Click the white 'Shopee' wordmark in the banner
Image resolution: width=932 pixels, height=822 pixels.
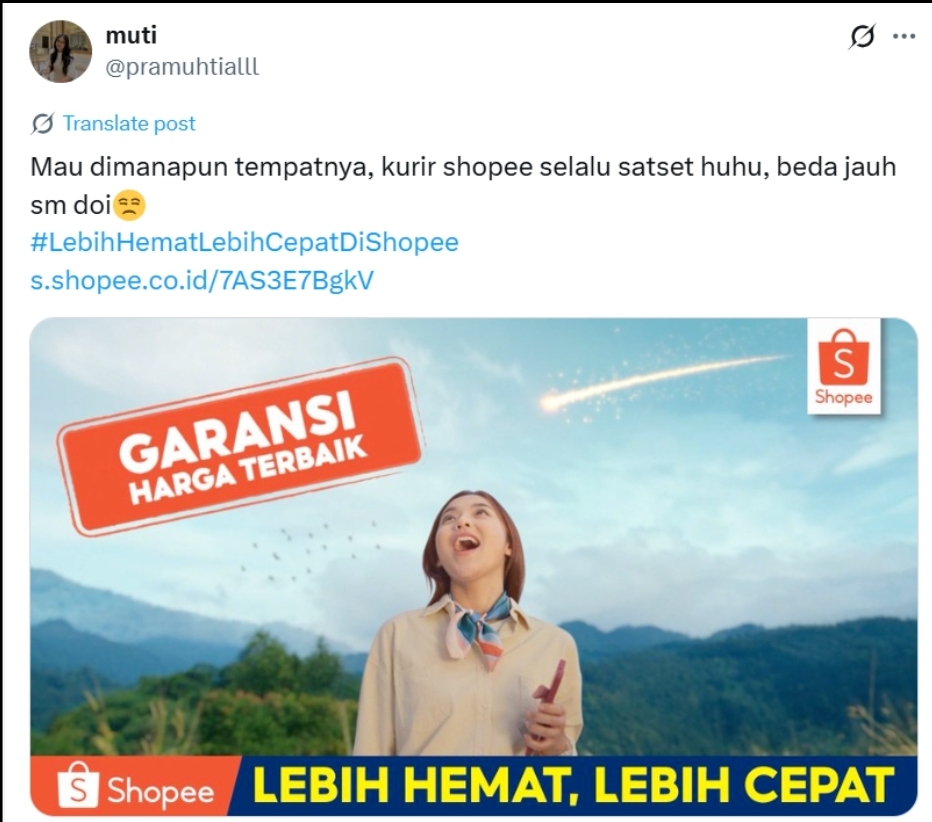point(160,791)
